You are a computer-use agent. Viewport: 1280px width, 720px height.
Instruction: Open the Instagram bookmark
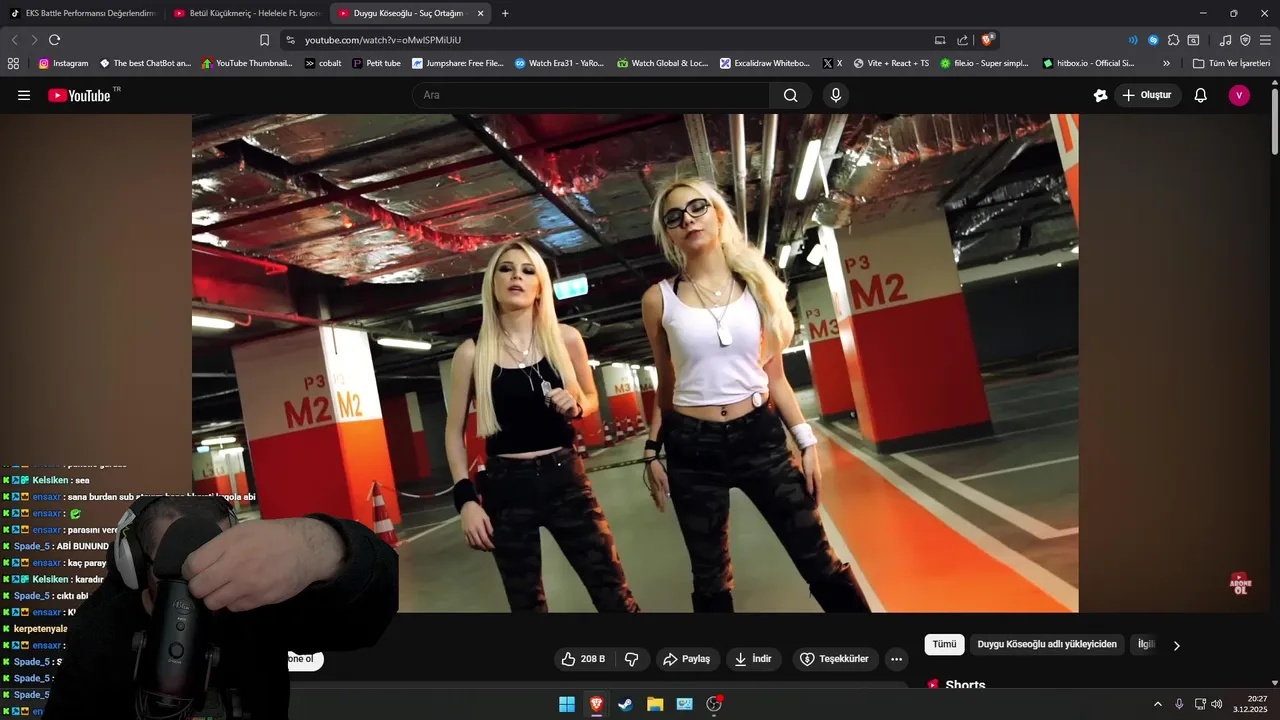[63, 63]
